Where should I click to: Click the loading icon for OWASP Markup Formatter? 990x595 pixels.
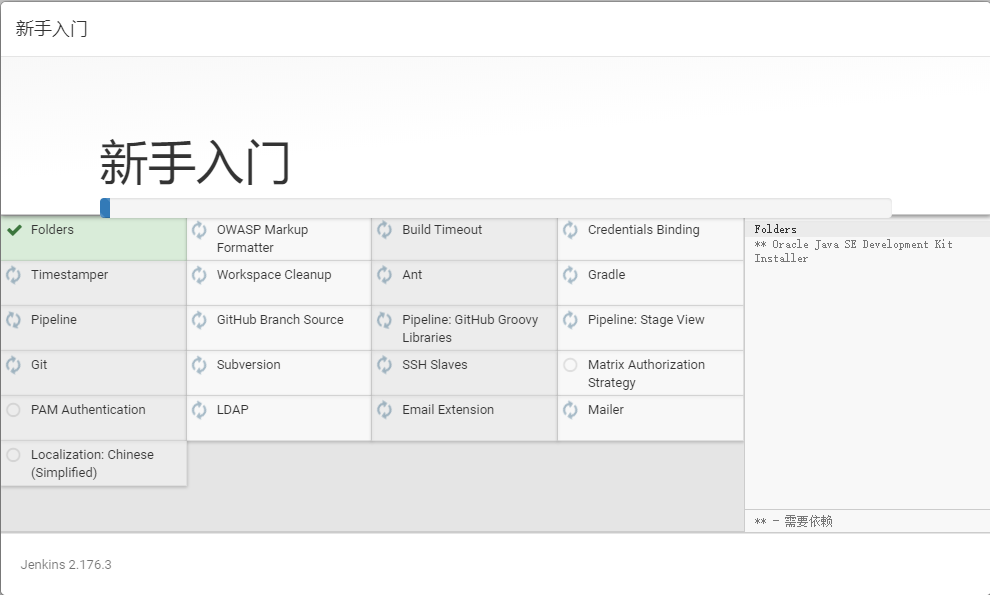199,230
